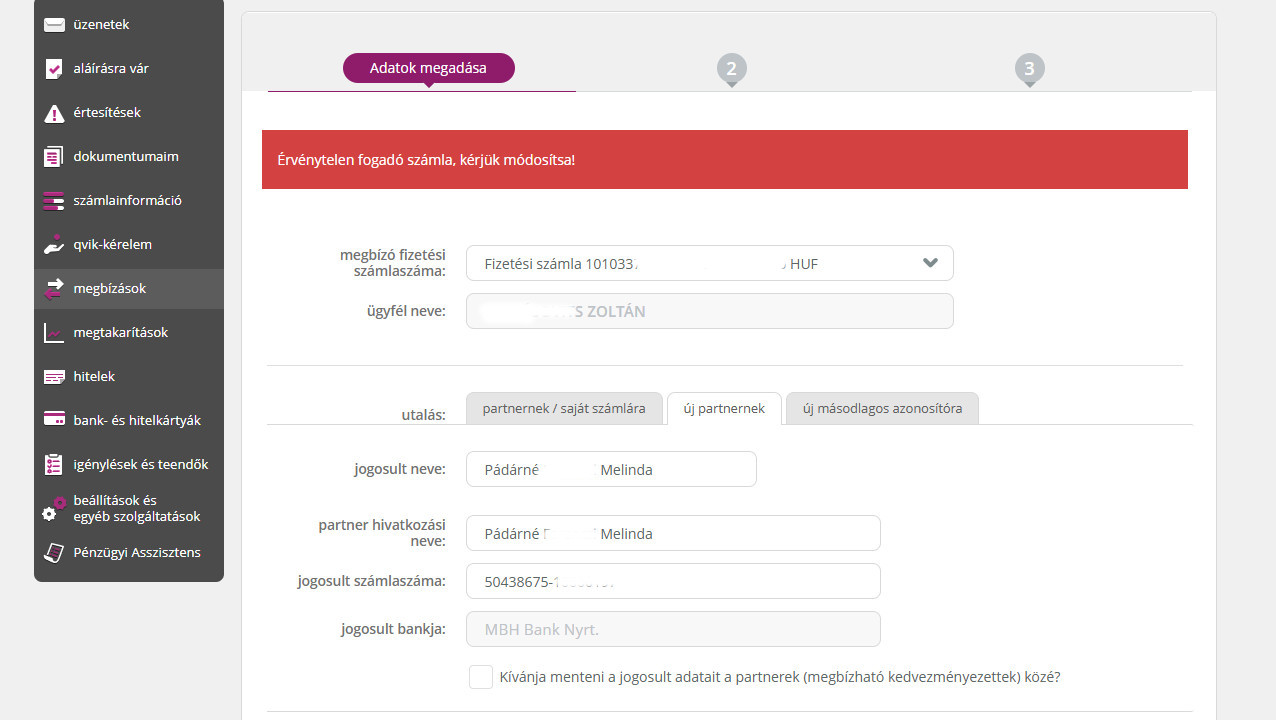Click the értesítések warning triangle icon

pos(54,113)
